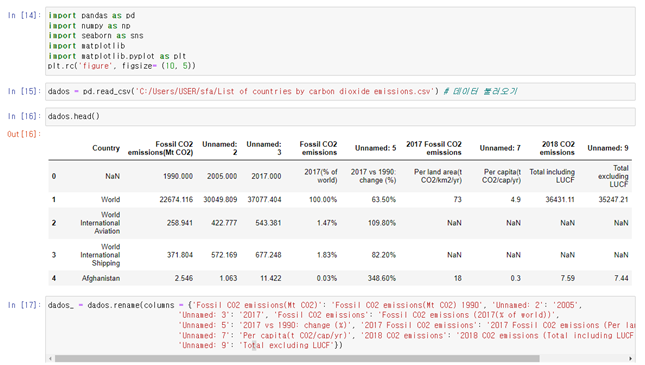645x365 pixels.
Task: Click the imports code cell In [14]
Action: pos(340,41)
